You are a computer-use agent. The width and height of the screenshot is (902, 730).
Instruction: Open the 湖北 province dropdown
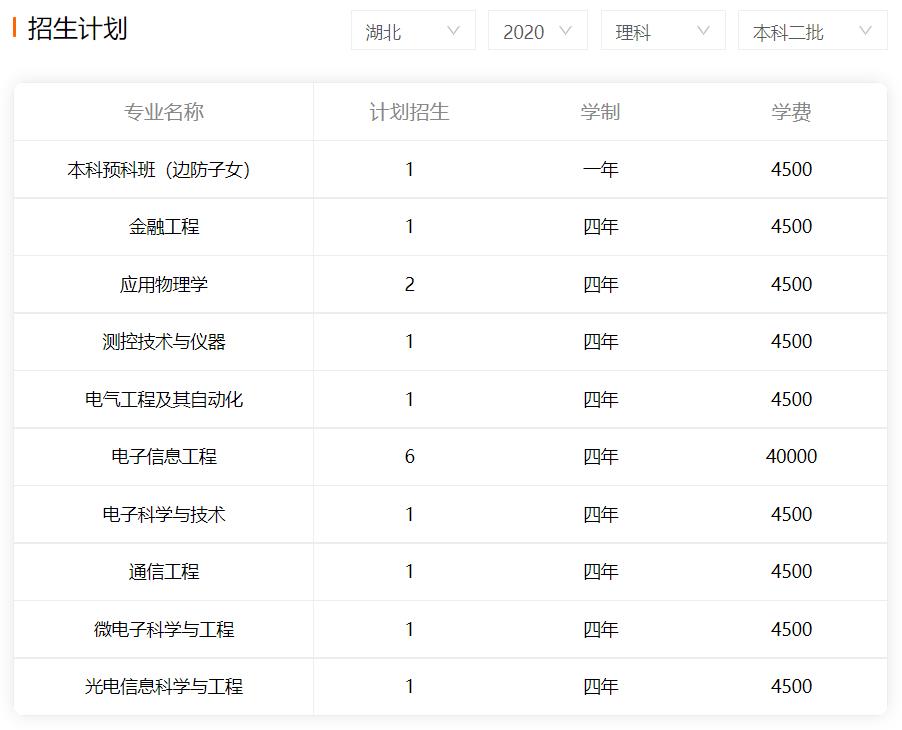[x=412, y=31]
